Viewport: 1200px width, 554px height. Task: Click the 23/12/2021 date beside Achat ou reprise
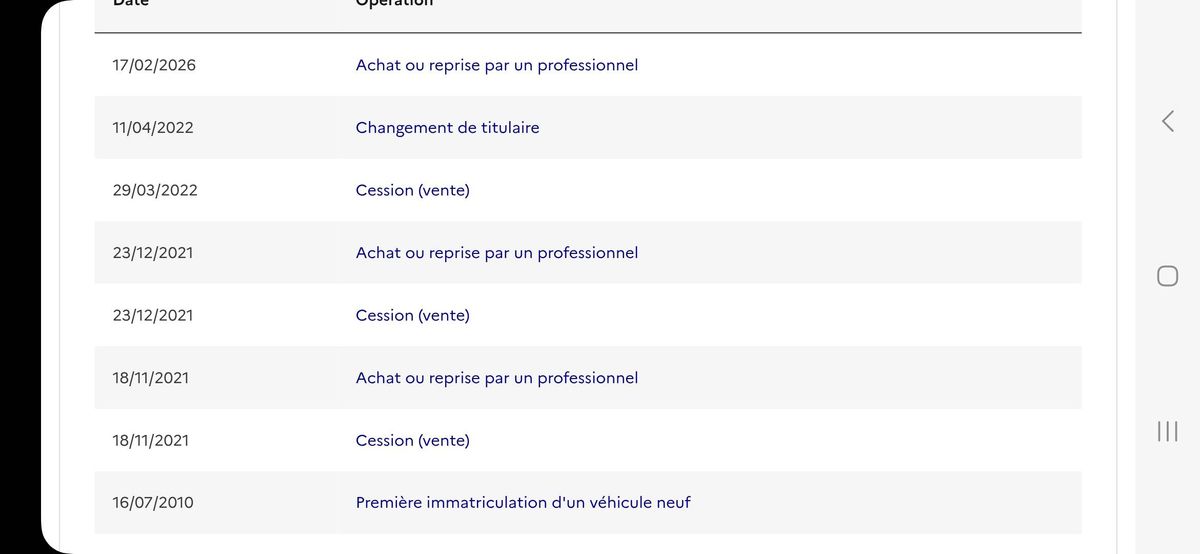pos(153,253)
